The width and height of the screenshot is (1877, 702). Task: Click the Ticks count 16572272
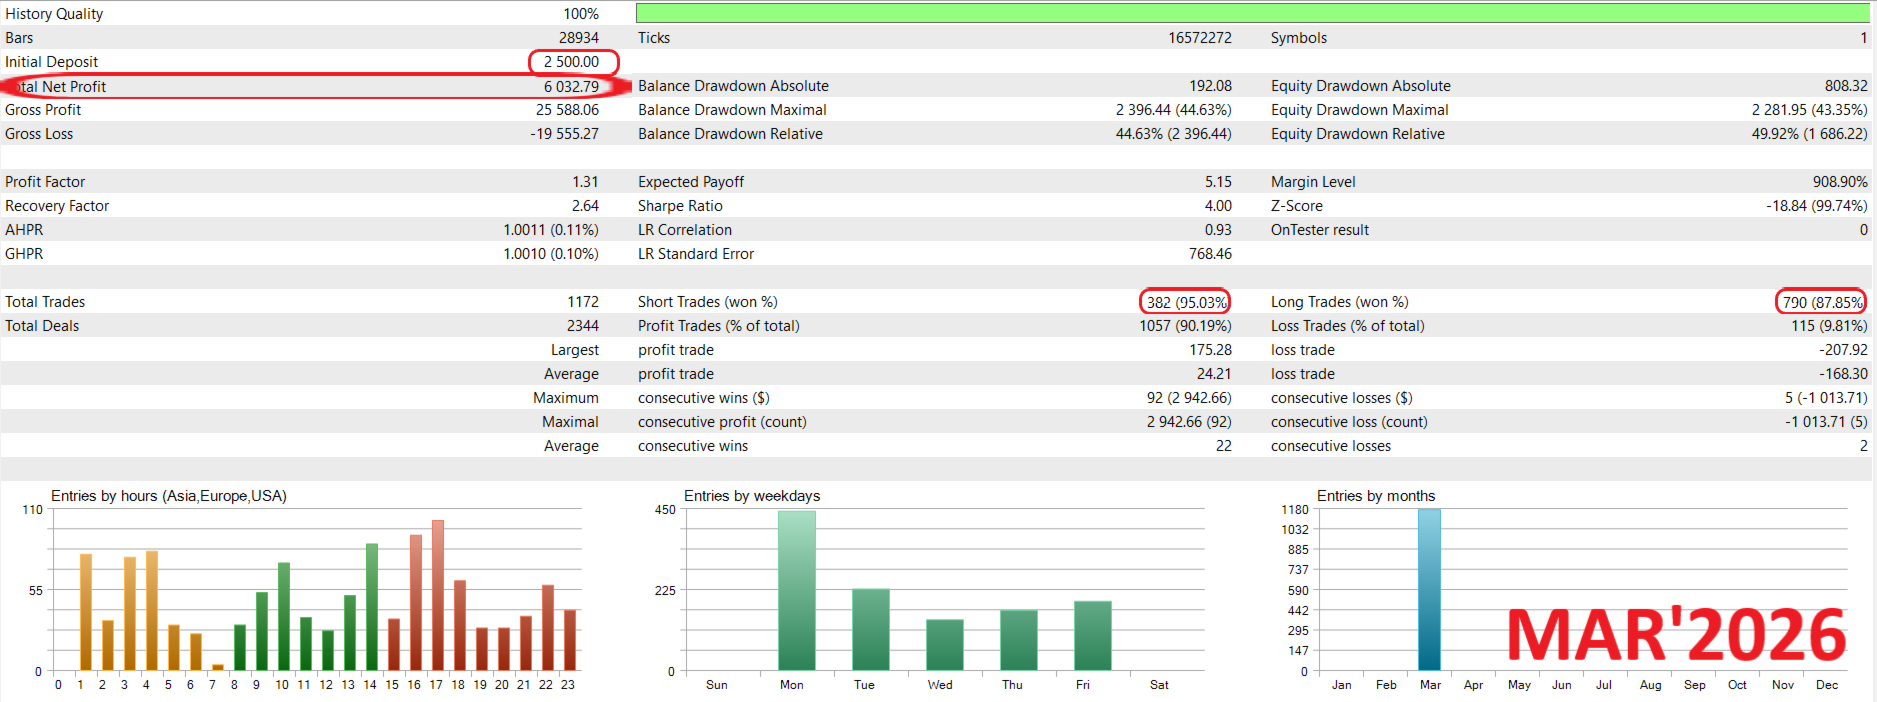pos(1199,38)
